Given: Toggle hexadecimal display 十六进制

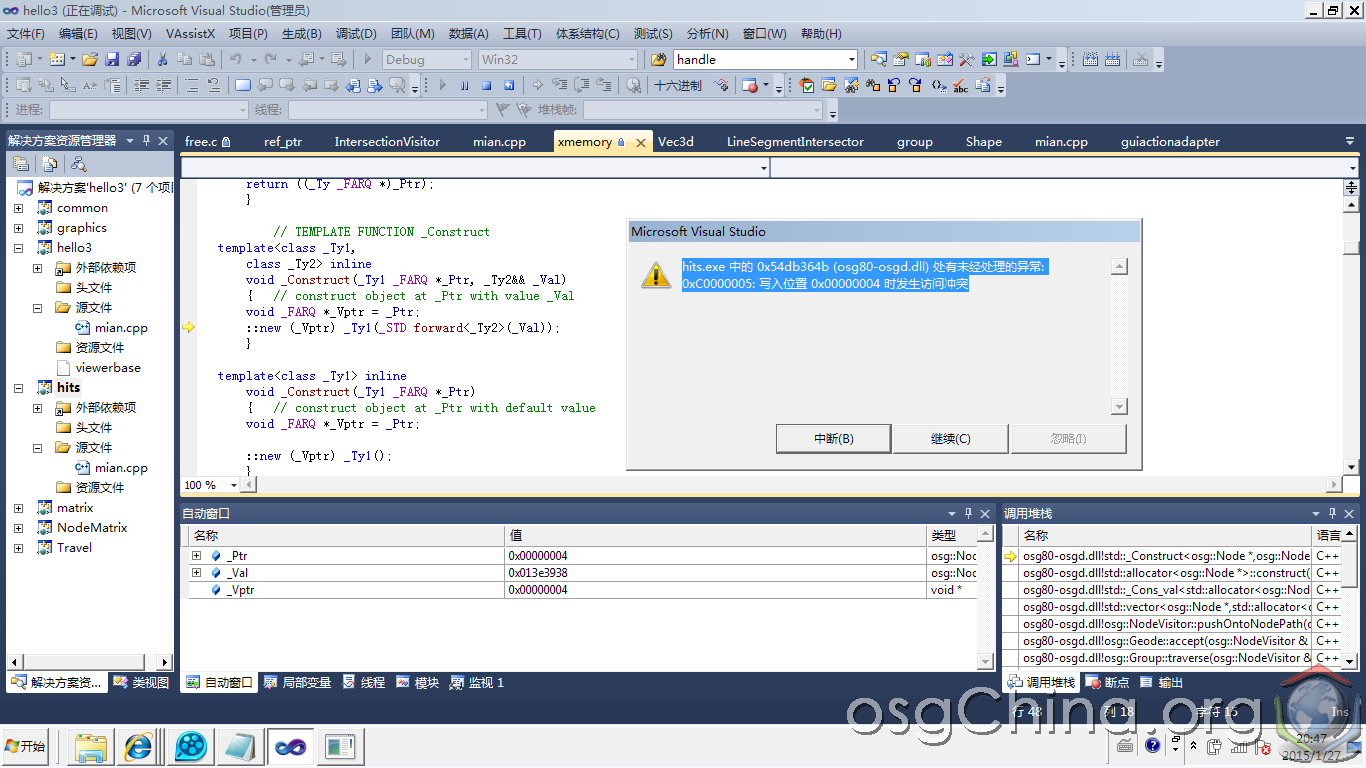Looking at the screenshot, I should [x=678, y=86].
